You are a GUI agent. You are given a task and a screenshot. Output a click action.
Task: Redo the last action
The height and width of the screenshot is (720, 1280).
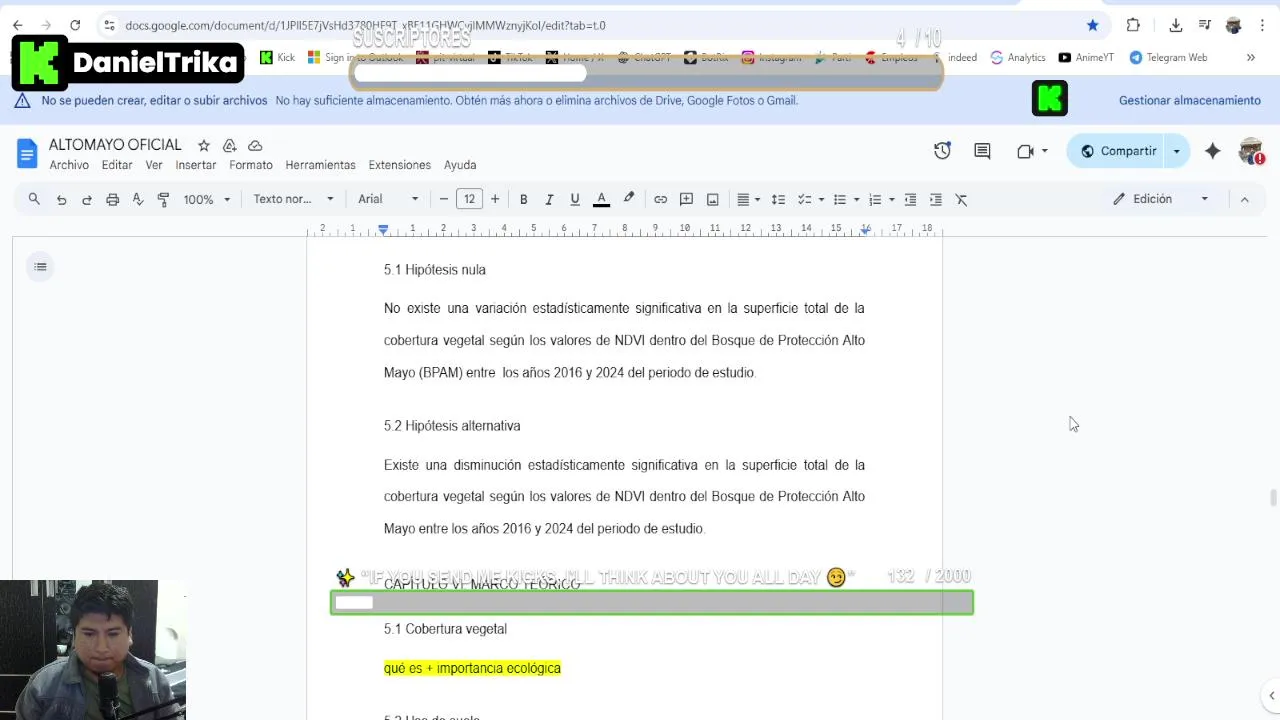[87, 199]
